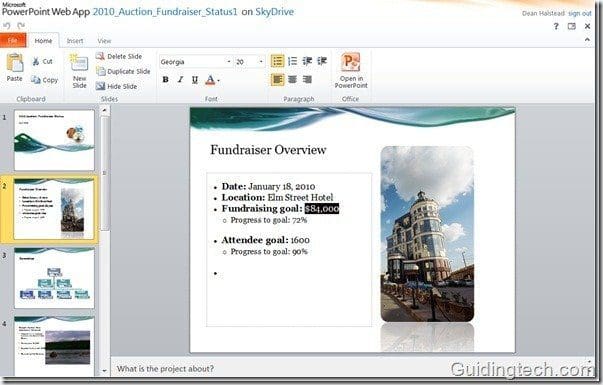This screenshot has width=603, height=385.
Task: Select slide 3 thumbnail
Action: coord(54,278)
